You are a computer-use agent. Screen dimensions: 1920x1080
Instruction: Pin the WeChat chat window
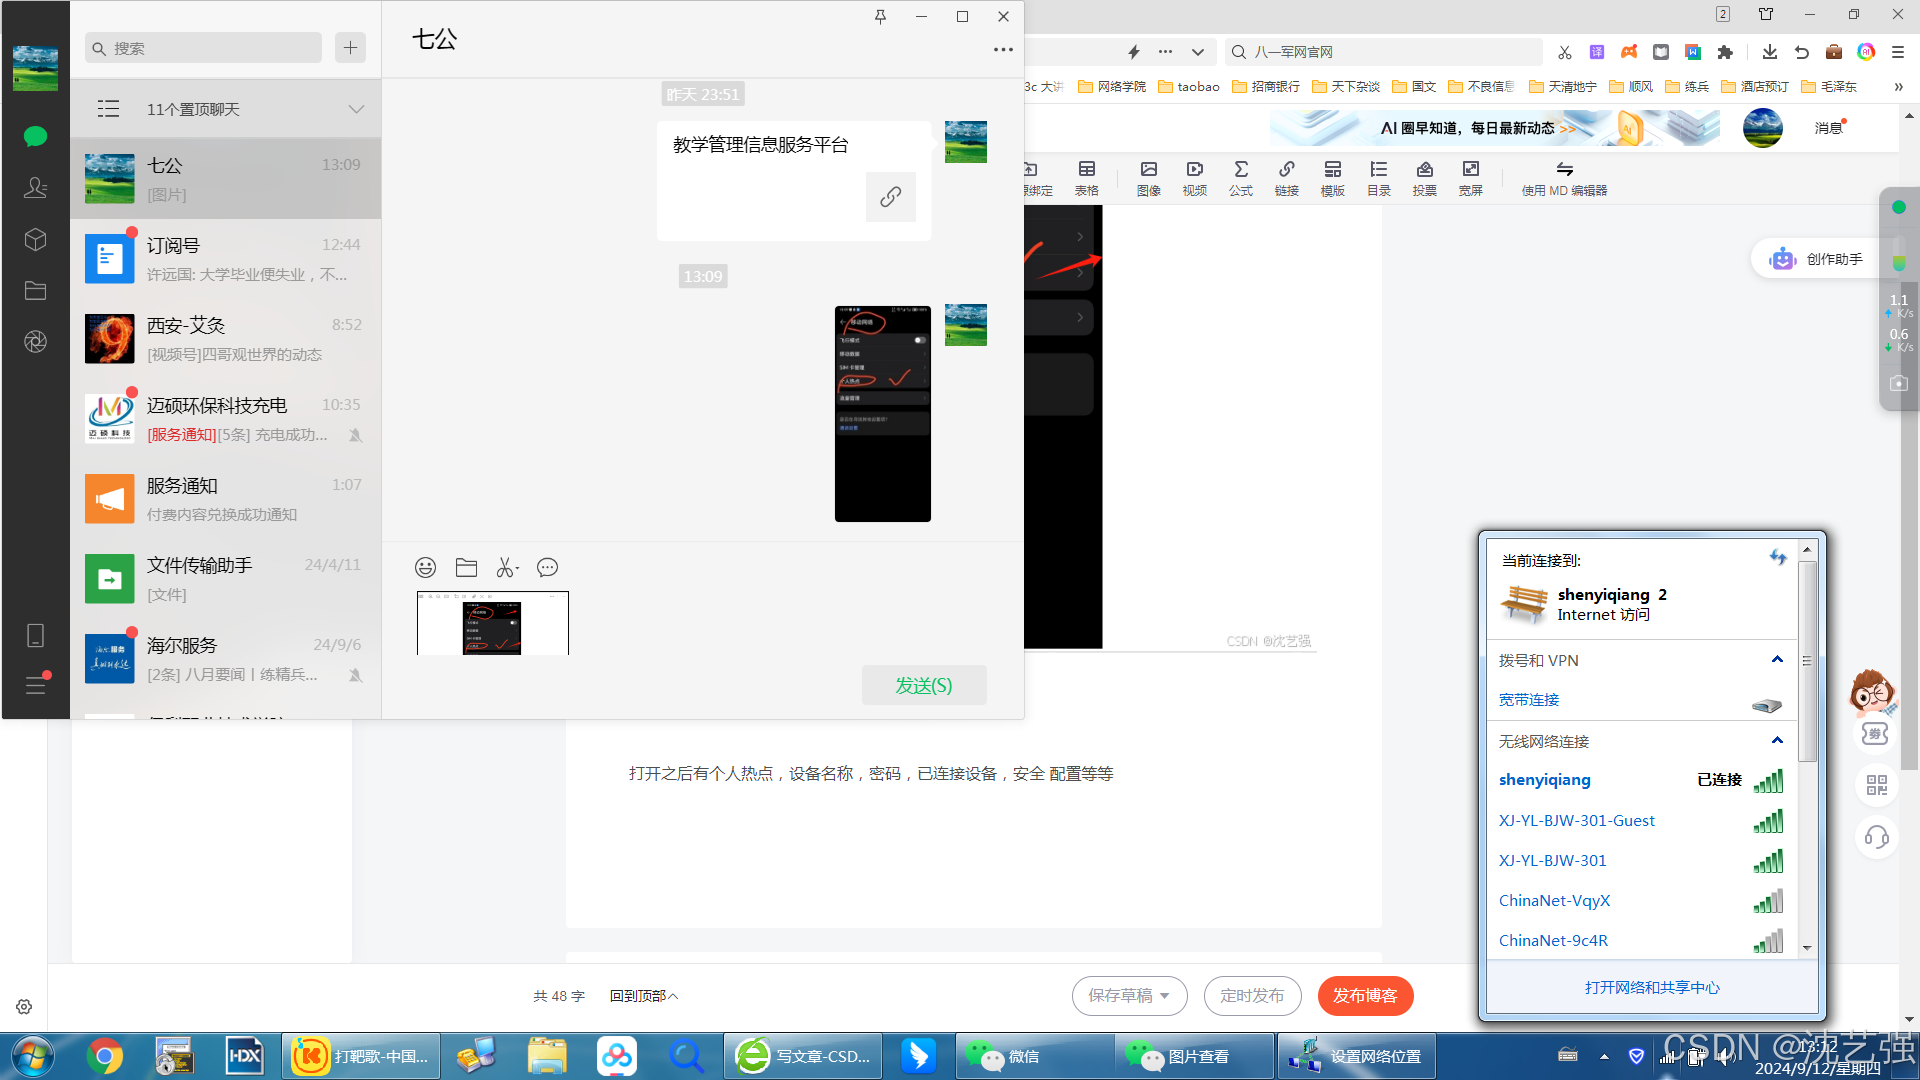pos(880,17)
